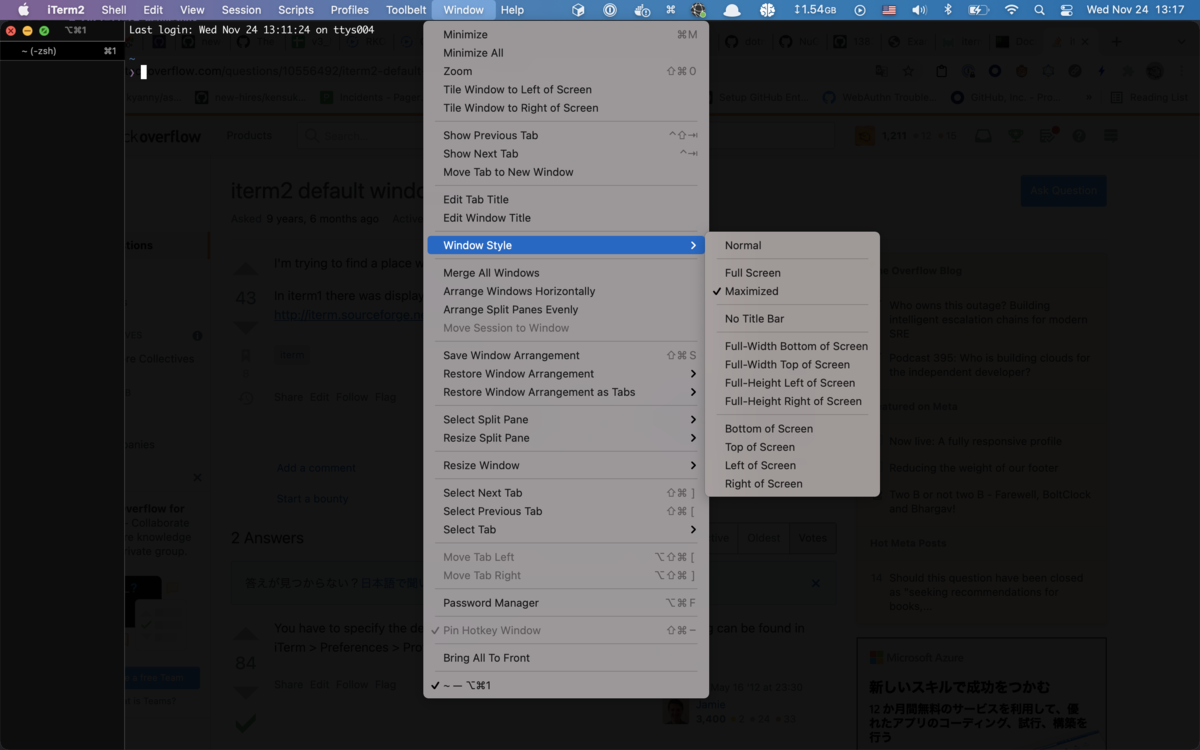Expand Resize Split Pane submenu
The width and height of the screenshot is (1200, 750).
pyautogui.click(x=566, y=438)
